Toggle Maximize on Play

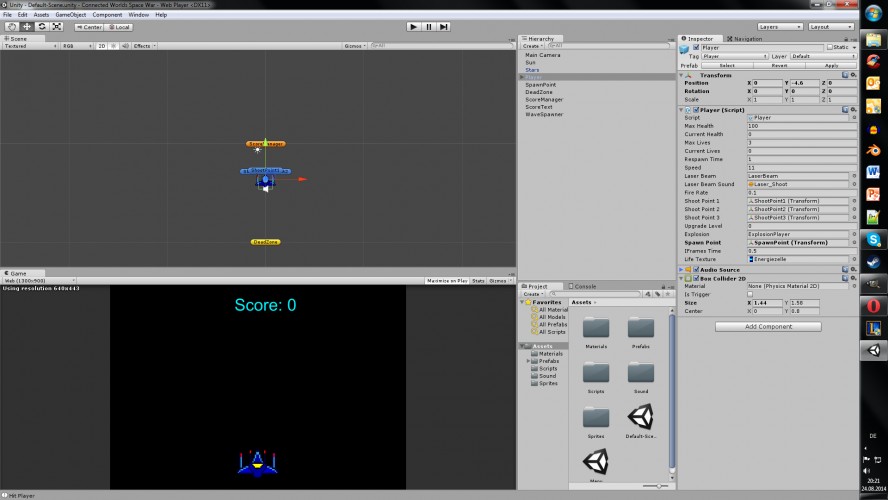[x=447, y=281]
